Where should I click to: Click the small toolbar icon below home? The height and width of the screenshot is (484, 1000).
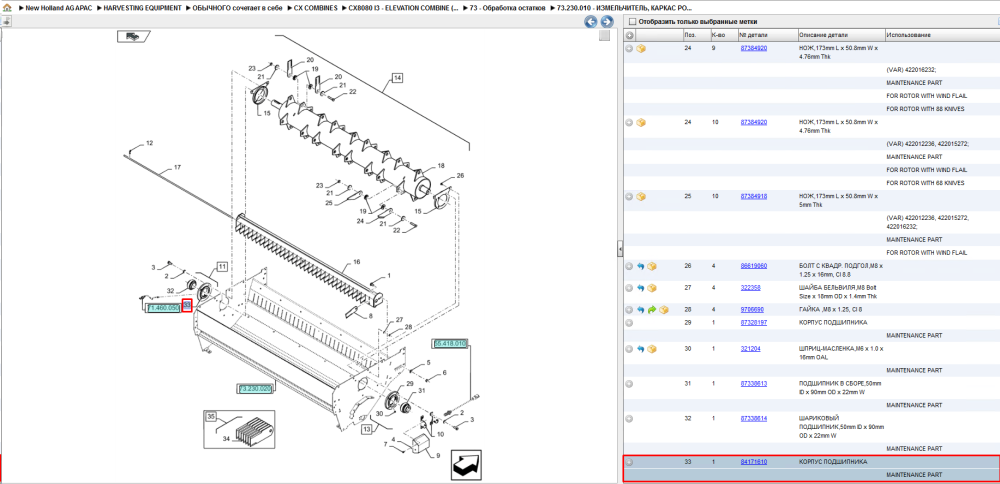click(x=6, y=21)
